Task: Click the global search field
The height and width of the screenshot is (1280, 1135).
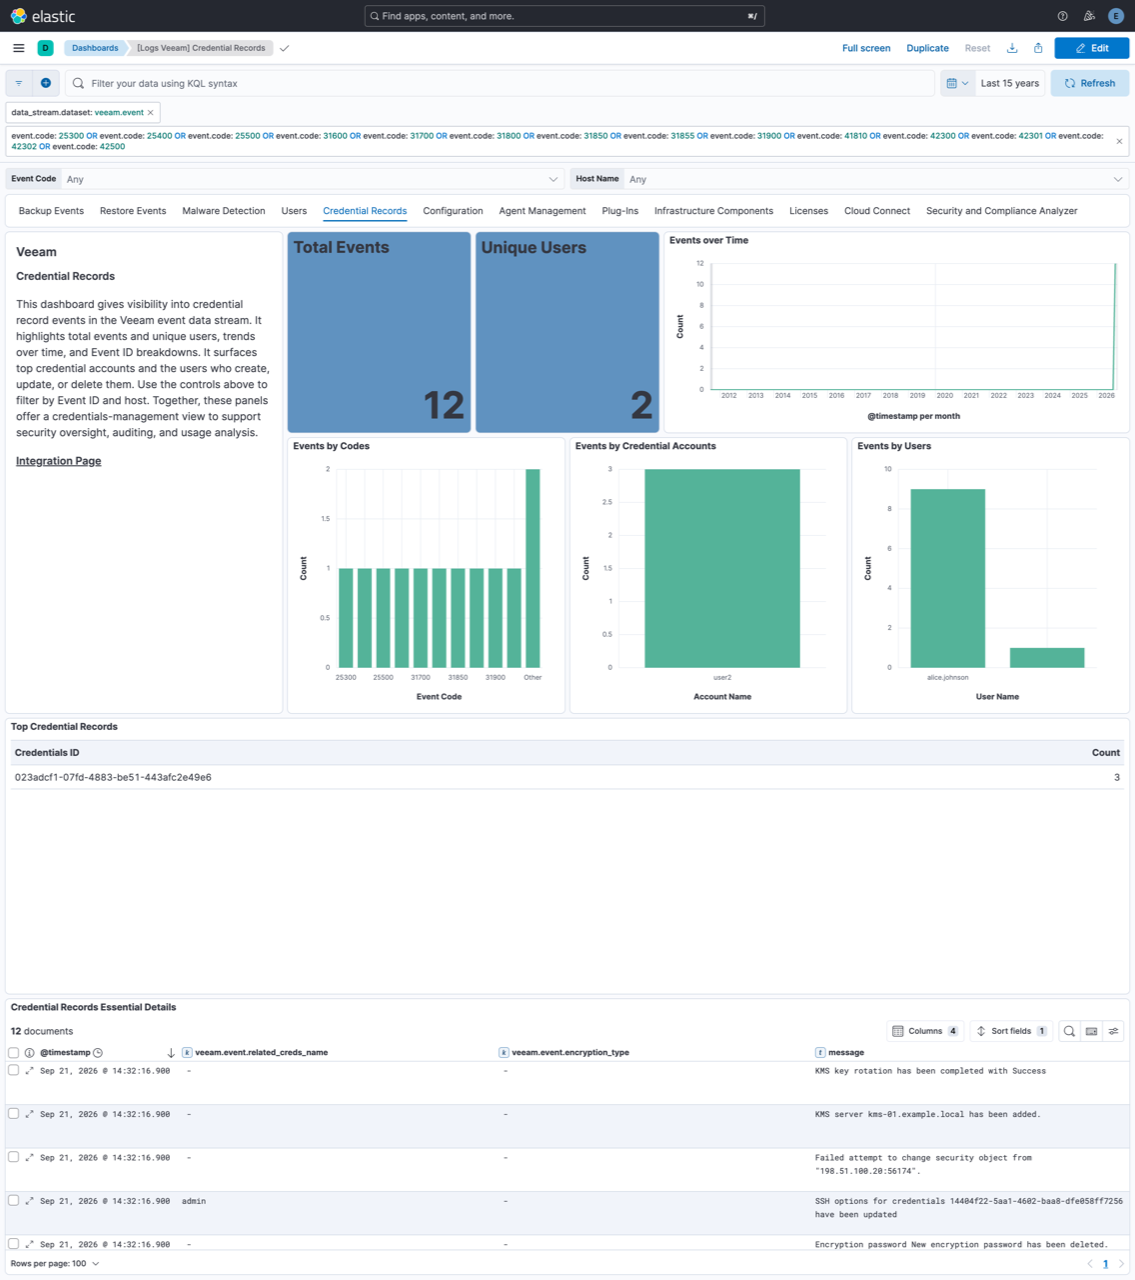Action: (565, 16)
